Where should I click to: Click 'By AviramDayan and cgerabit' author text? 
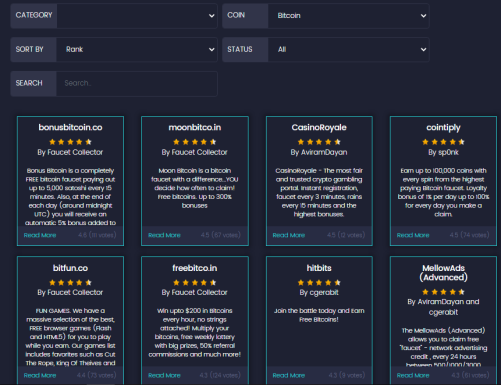point(443,307)
